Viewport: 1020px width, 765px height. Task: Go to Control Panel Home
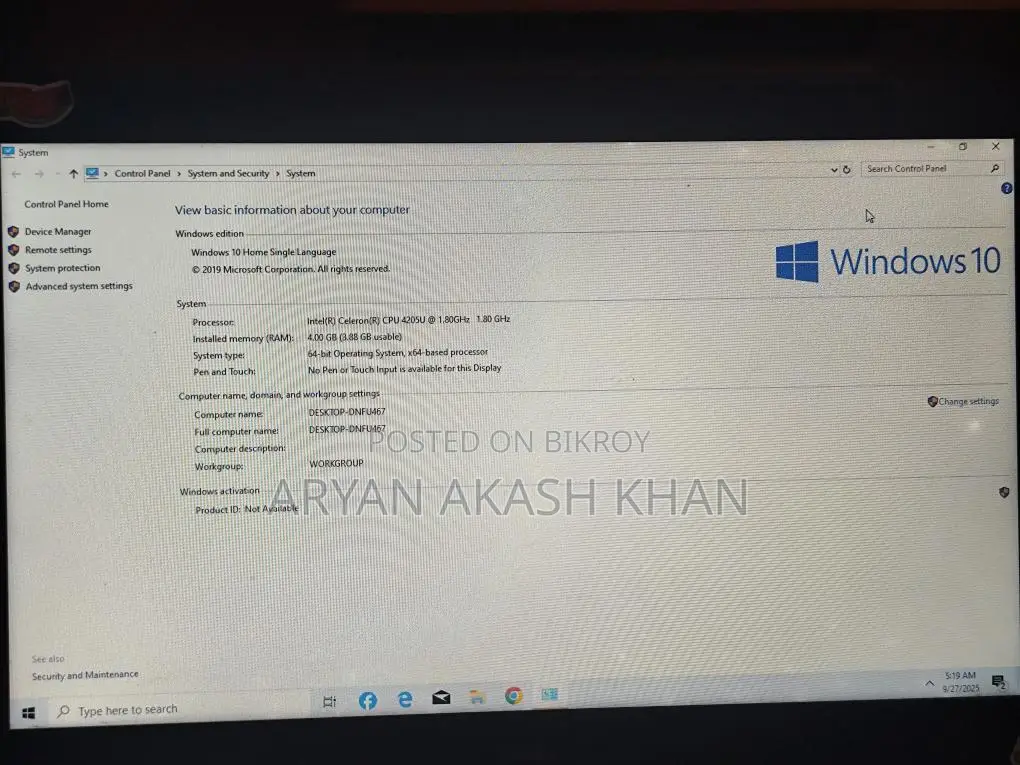point(66,204)
